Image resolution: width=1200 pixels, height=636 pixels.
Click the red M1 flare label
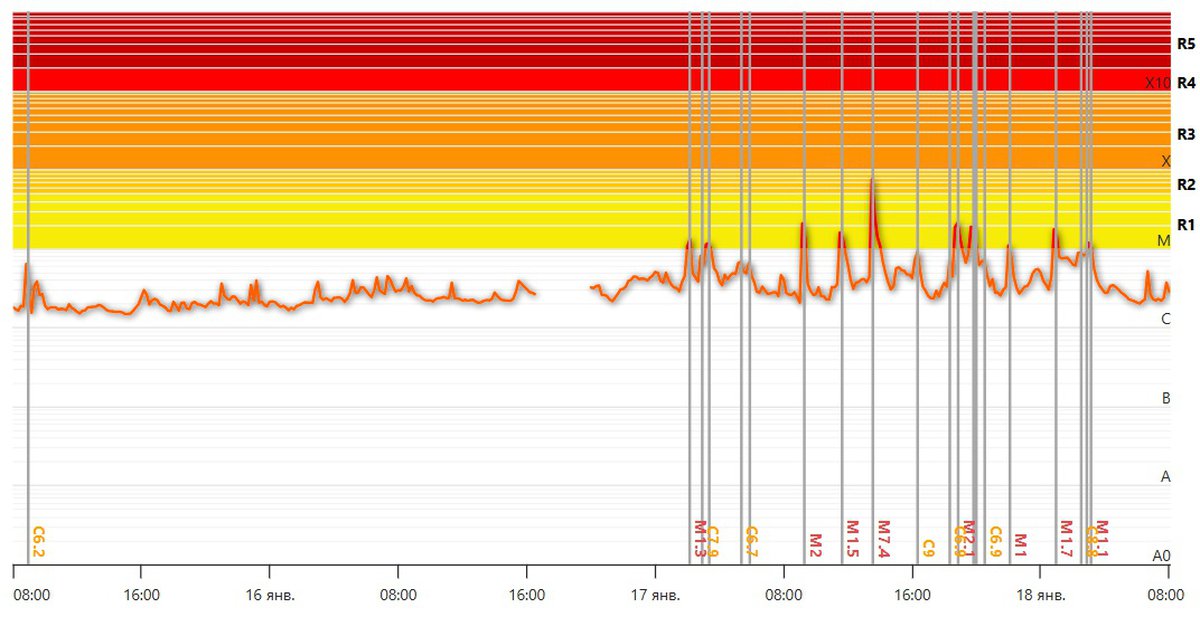click(x=1020, y=546)
